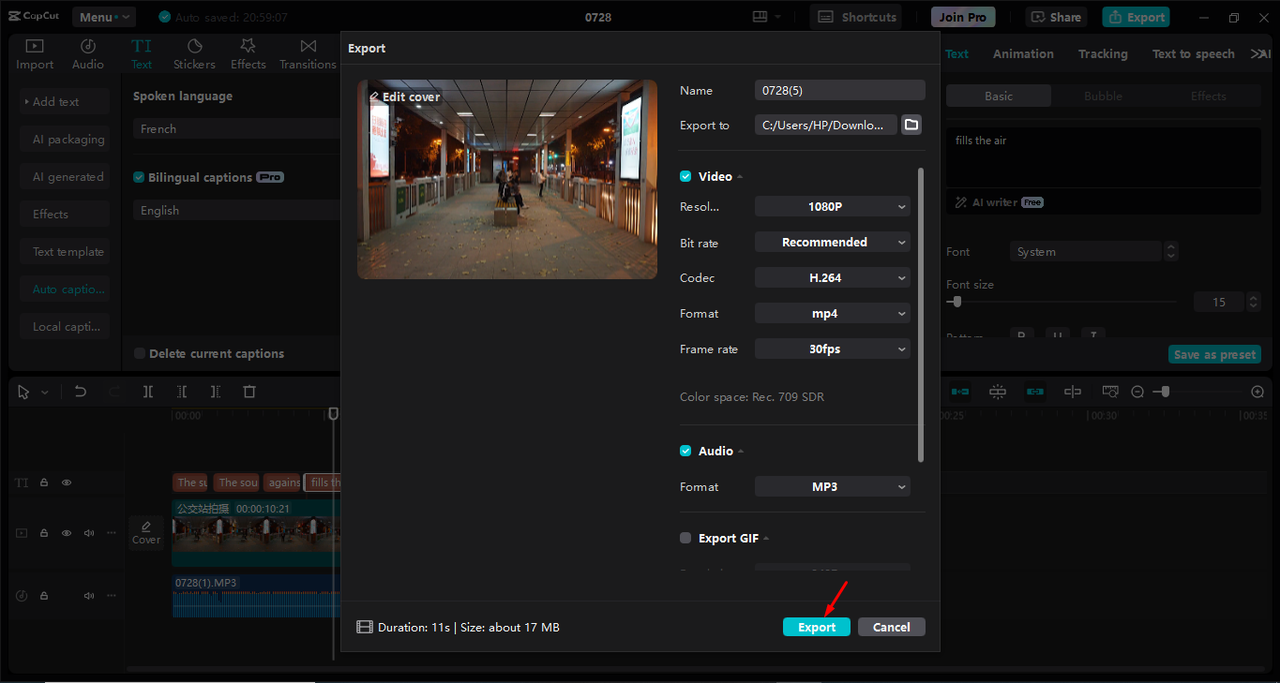Click the trash Delete icon in timeline

tap(250, 392)
